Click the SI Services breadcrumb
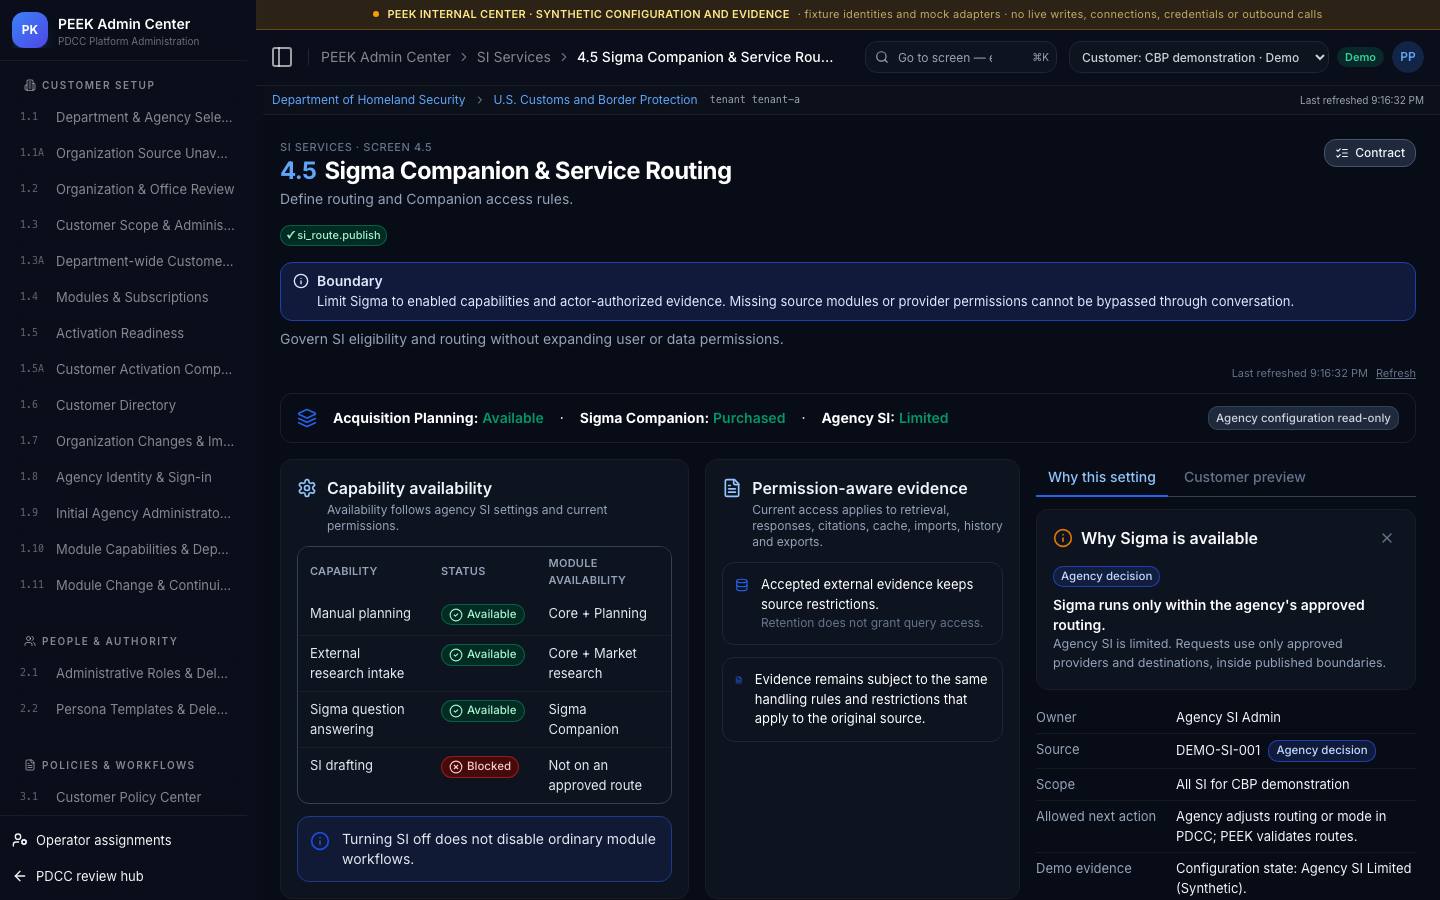This screenshot has width=1440, height=900. [x=513, y=57]
